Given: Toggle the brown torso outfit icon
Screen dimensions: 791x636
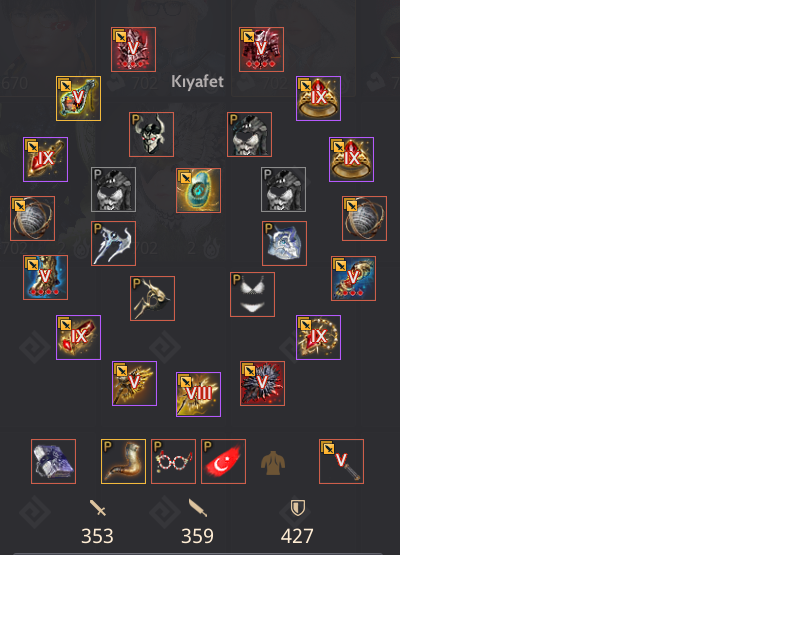Looking at the screenshot, I should point(273,463).
